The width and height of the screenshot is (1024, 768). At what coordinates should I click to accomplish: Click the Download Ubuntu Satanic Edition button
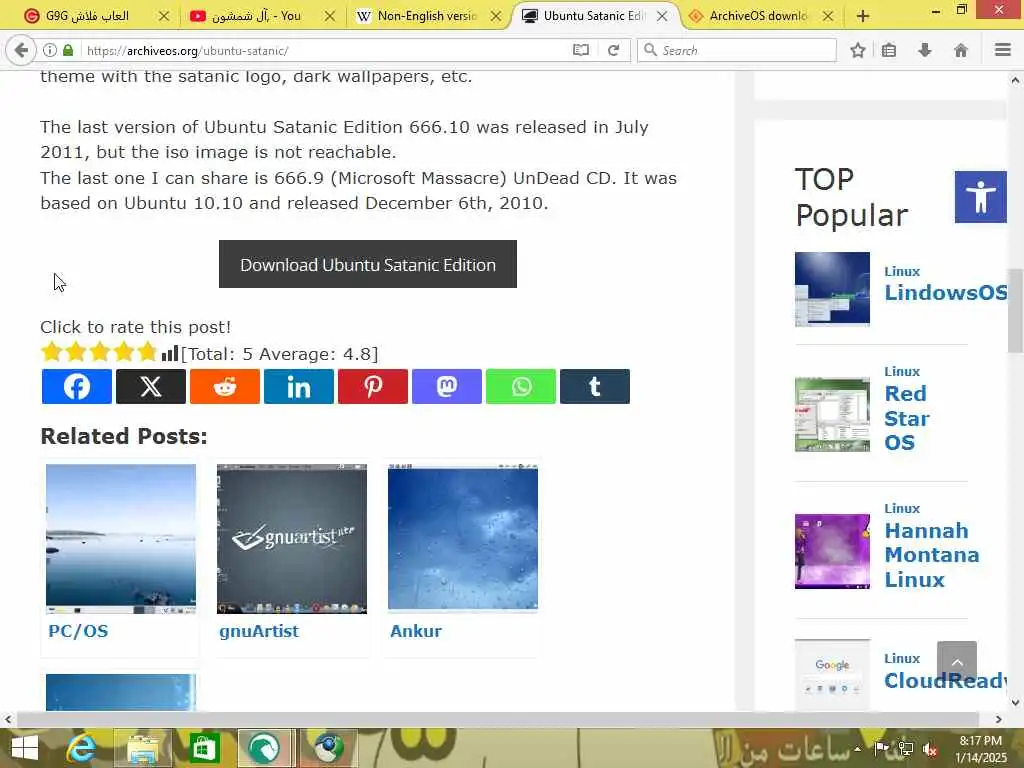point(368,264)
